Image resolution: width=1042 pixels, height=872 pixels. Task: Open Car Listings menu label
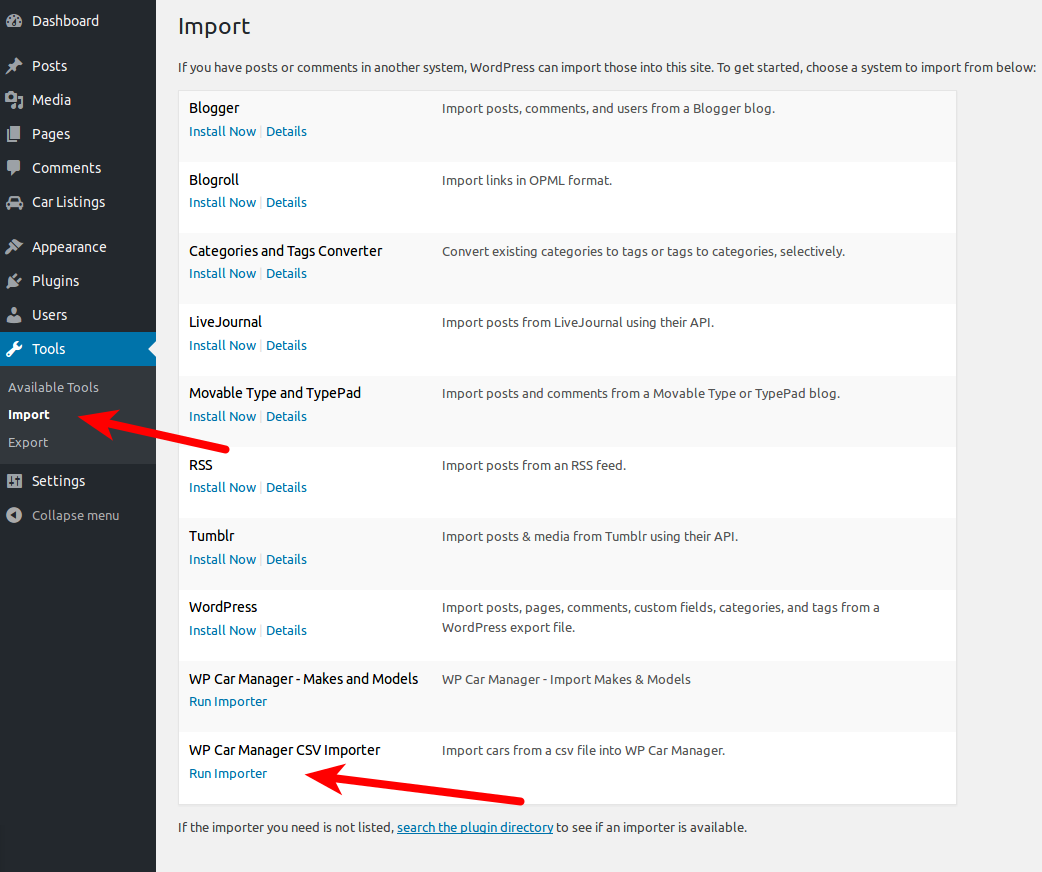[68, 202]
